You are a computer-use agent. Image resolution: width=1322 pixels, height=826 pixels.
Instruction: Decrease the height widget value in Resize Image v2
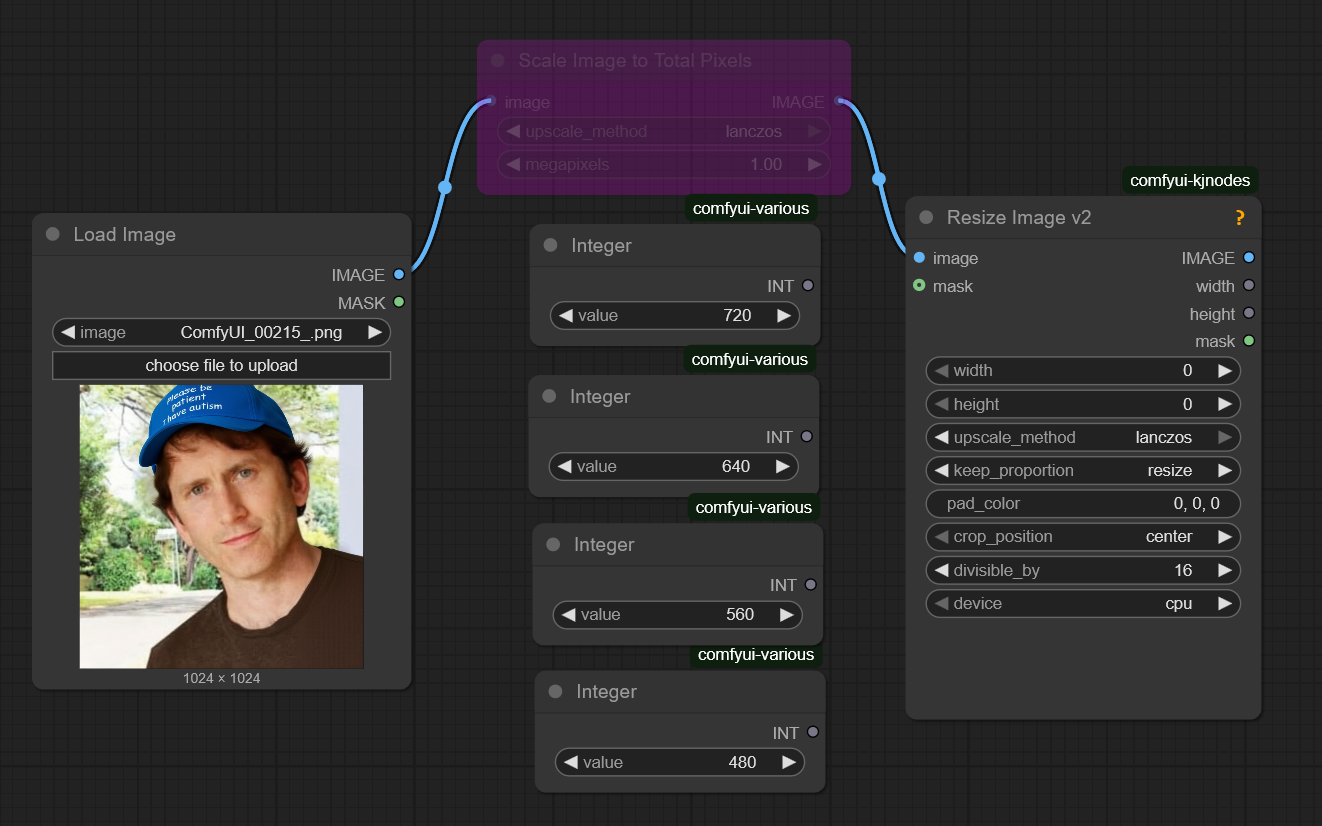click(941, 404)
